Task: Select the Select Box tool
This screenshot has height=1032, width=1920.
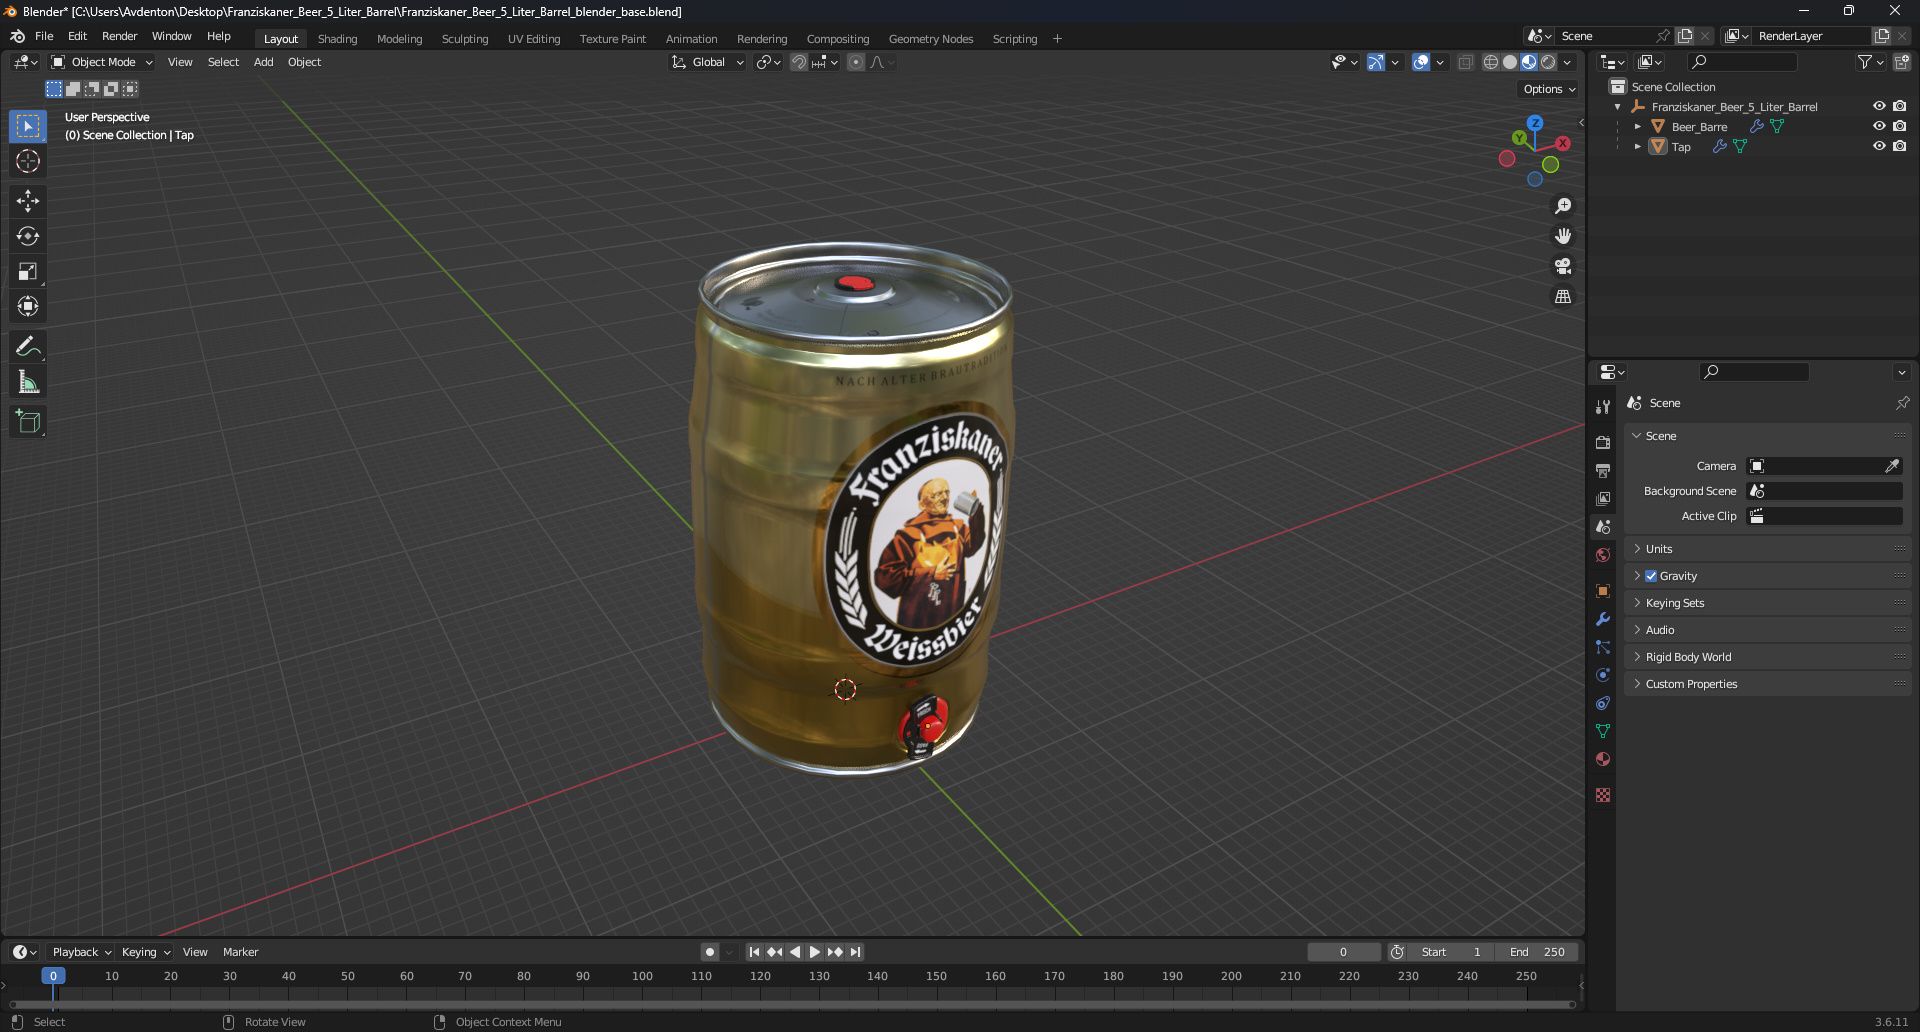Action: pyautogui.click(x=28, y=126)
